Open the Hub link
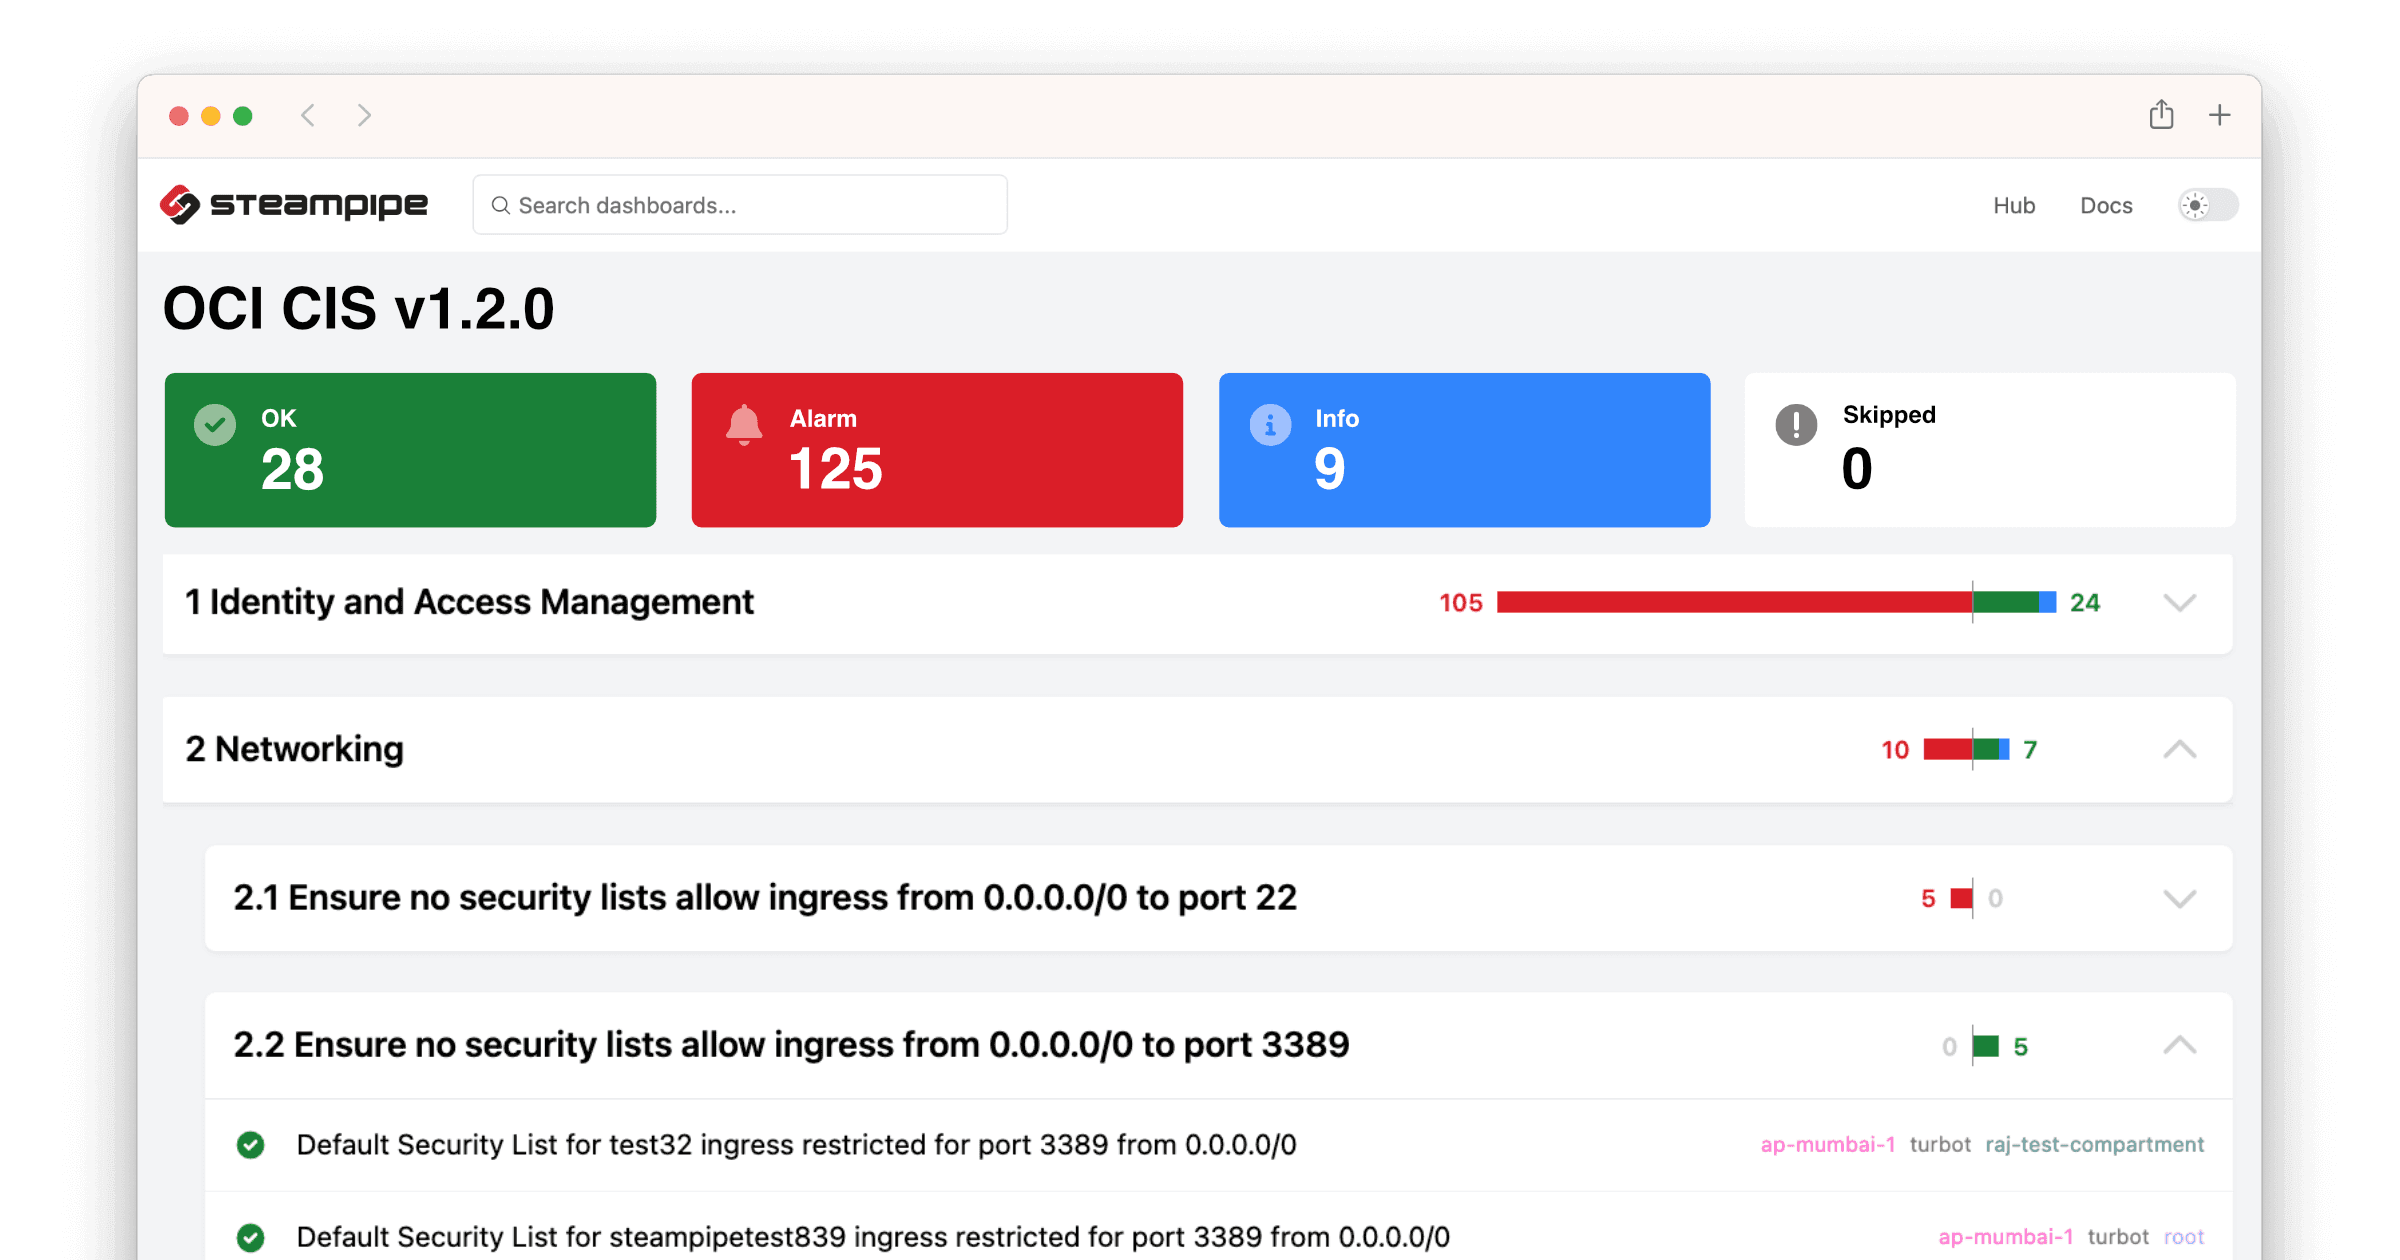The width and height of the screenshot is (2400, 1260). [2014, 205]
